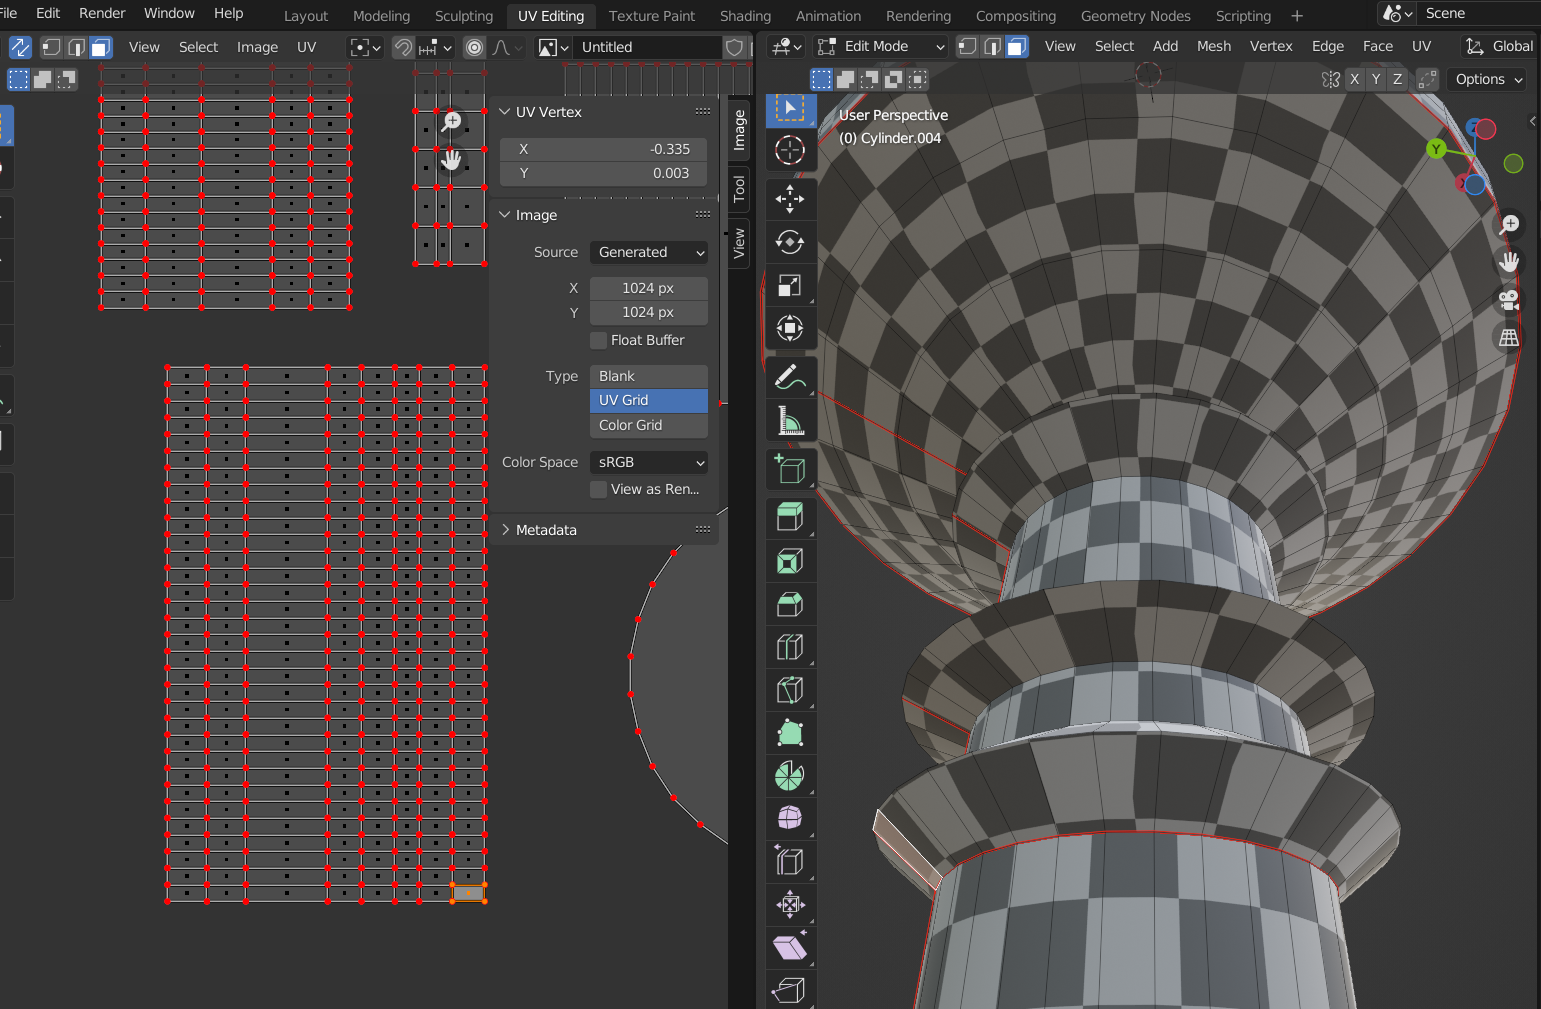Set generated image type to Blank

coord(649,376)
